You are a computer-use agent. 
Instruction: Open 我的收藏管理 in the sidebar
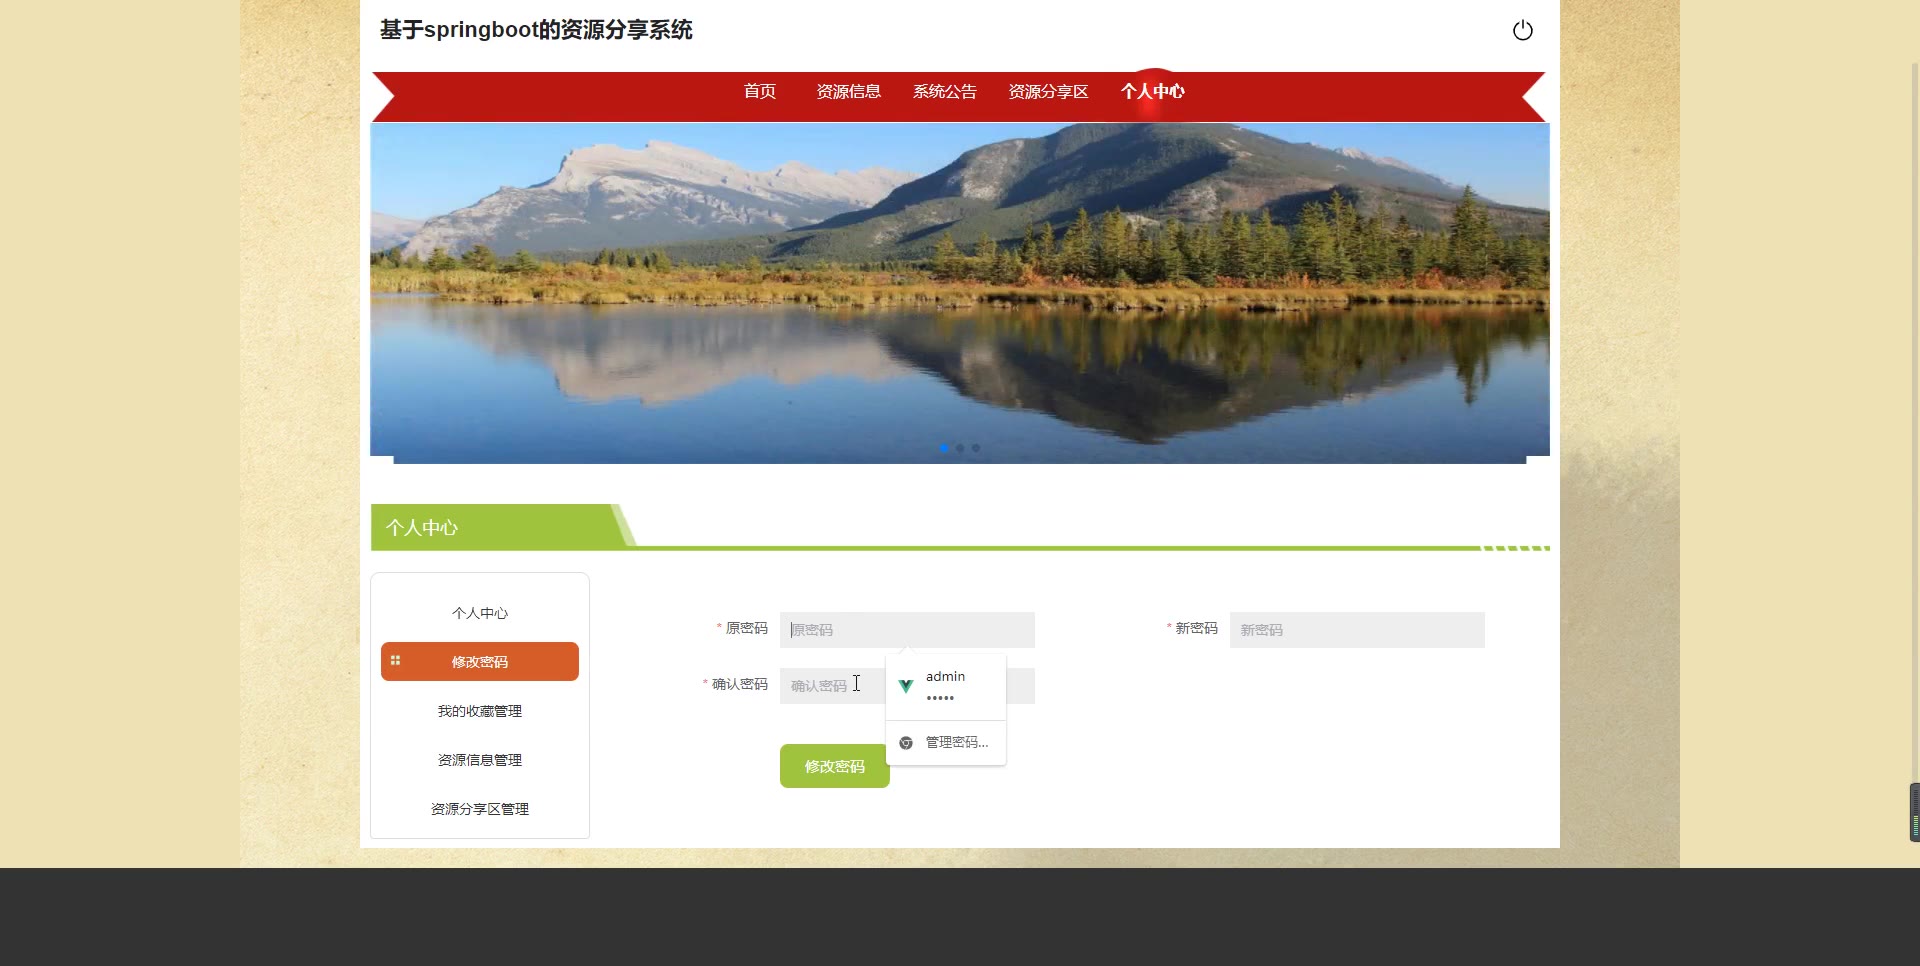point(480,711)
